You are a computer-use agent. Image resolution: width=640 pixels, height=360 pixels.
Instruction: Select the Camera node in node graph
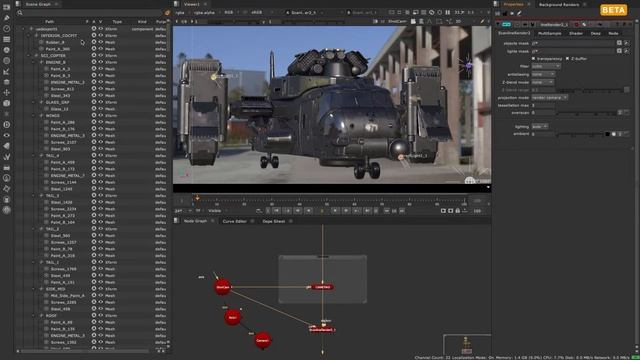tap(262, 340)
